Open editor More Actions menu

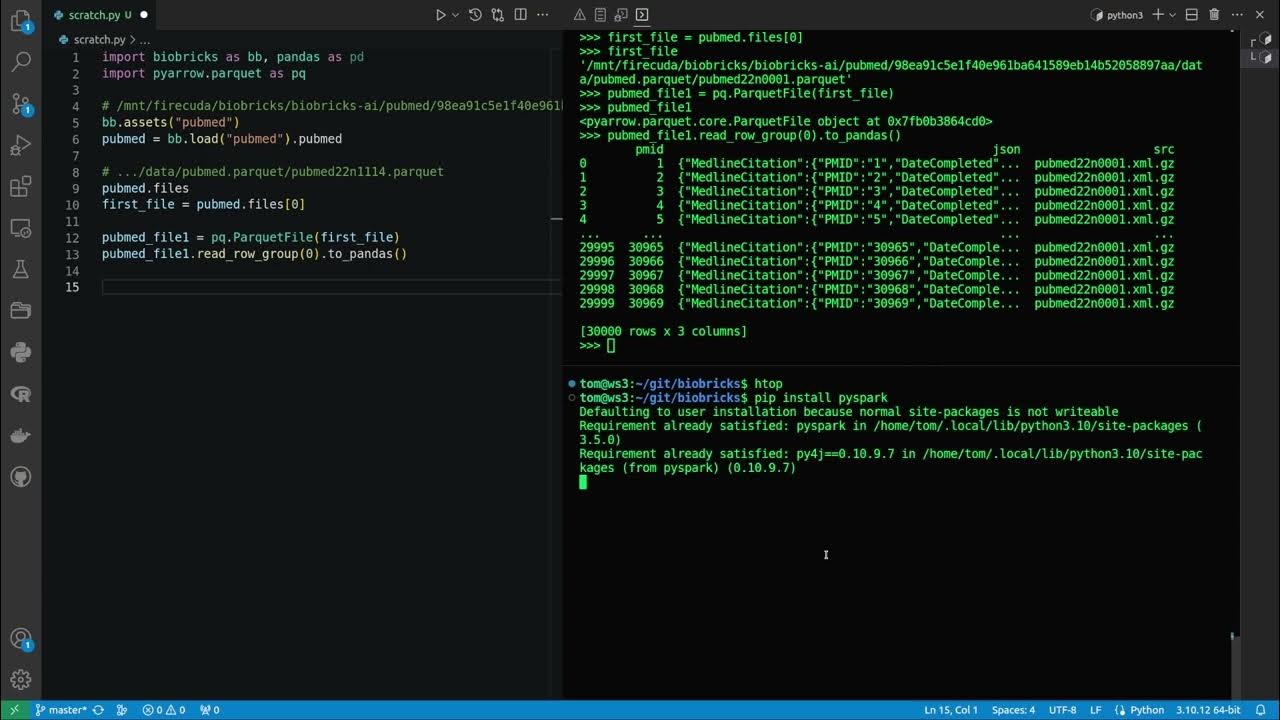[543, 15]
